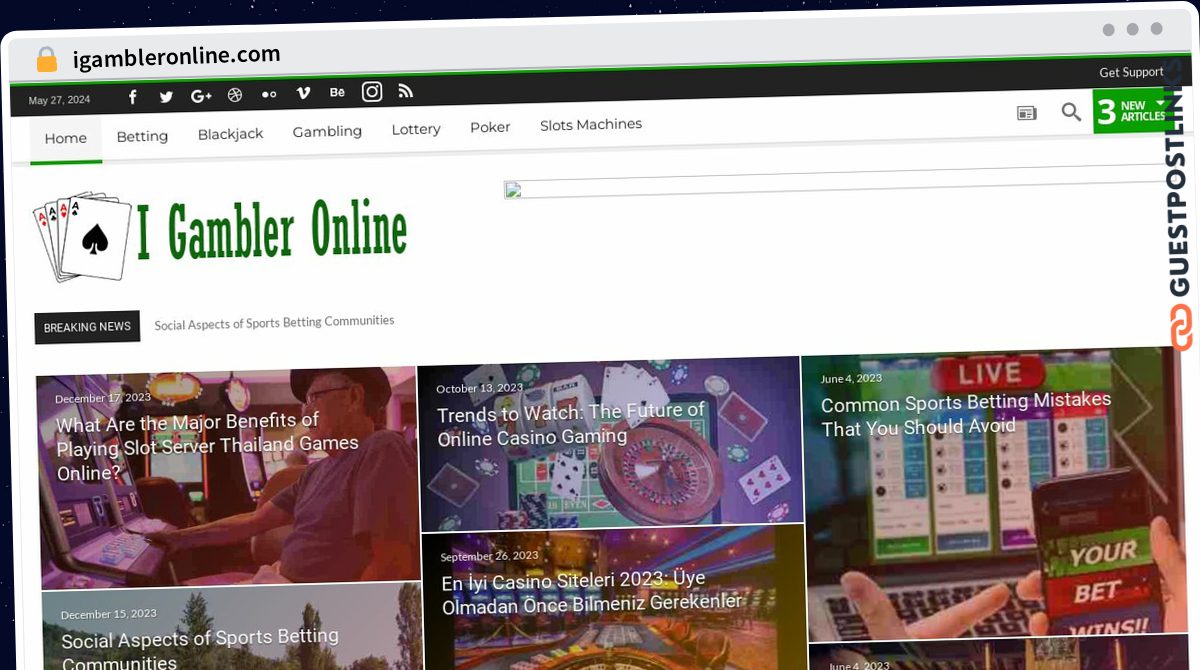The width and height of the screenshot is (1200, 670).
Task: Click the September 26, 2023 post date
Action: coord(489,556)
